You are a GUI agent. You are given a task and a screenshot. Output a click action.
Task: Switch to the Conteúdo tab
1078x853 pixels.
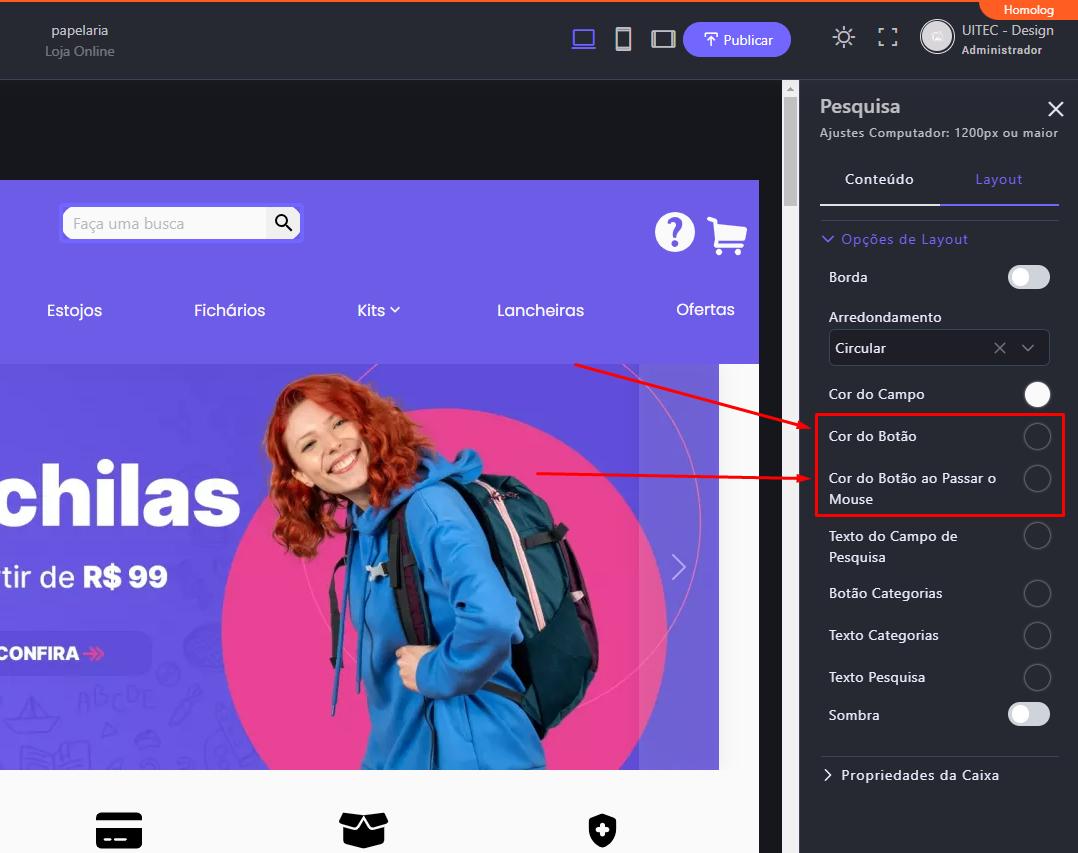pos(879,179)
